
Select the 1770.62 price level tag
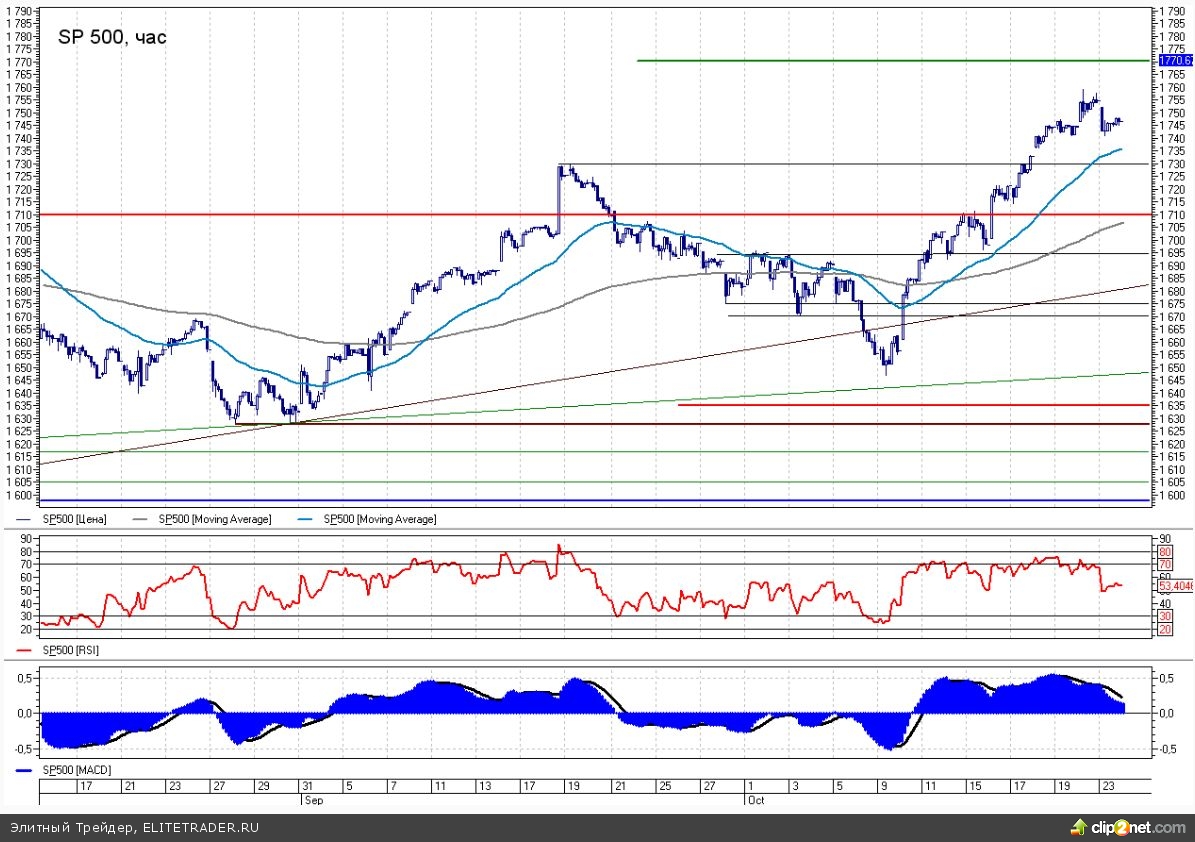pos(1175,61)
